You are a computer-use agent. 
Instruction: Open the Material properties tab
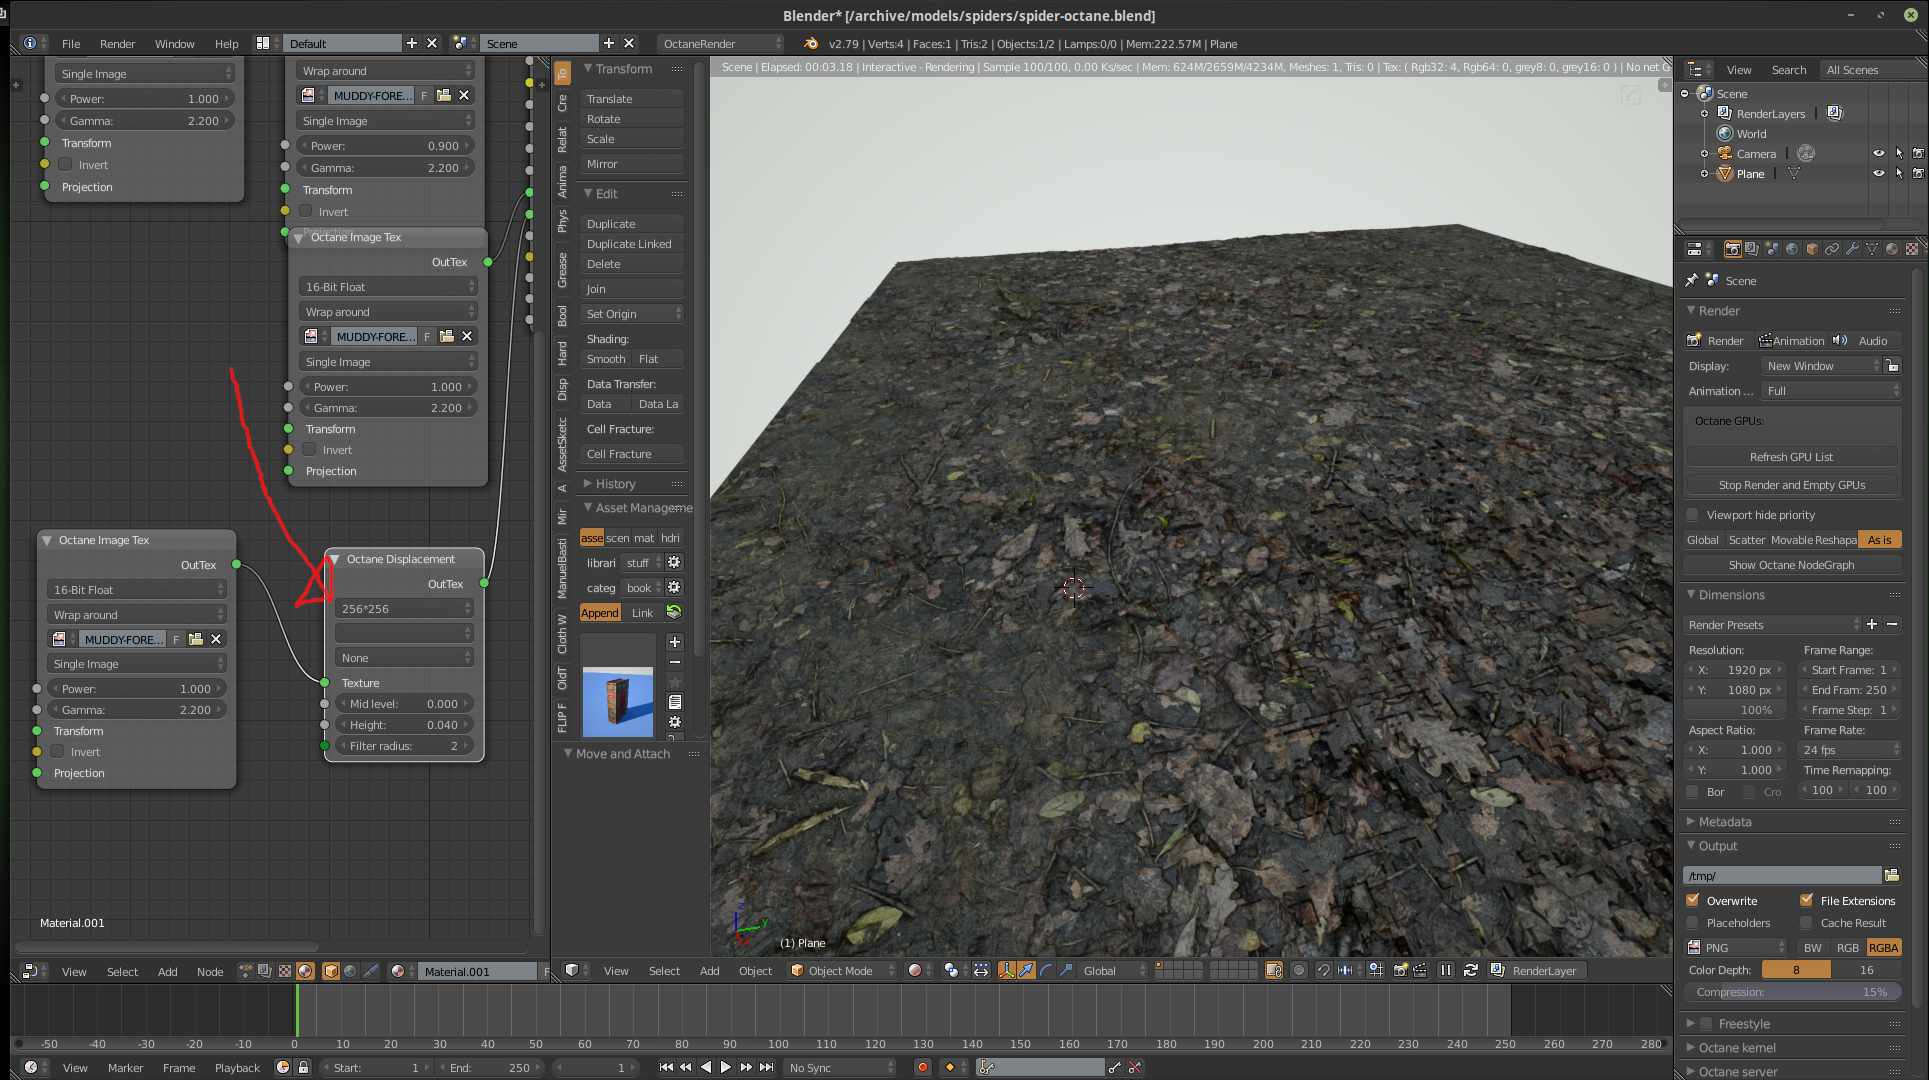click(1892, 249)
